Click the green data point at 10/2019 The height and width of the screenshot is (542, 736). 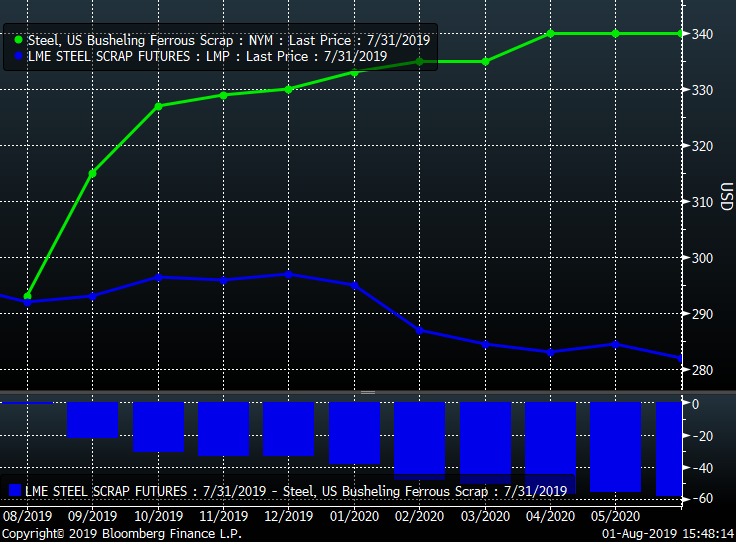158,106
